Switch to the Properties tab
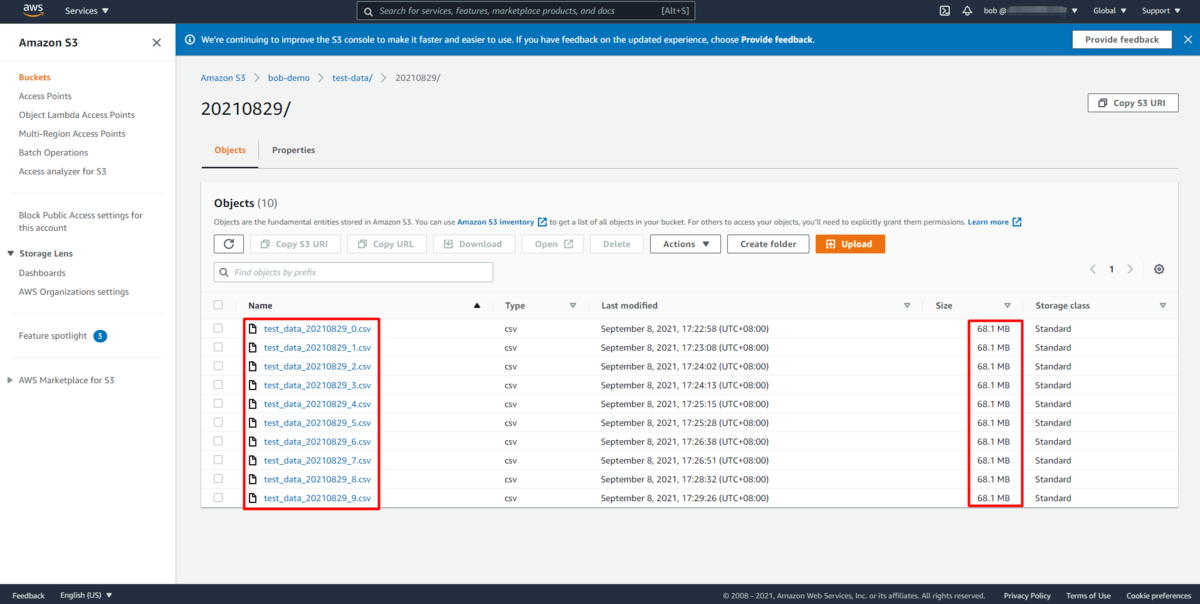Image resolution: width=1200 pixels, height=604 pixels. click(x=293, y=150)
